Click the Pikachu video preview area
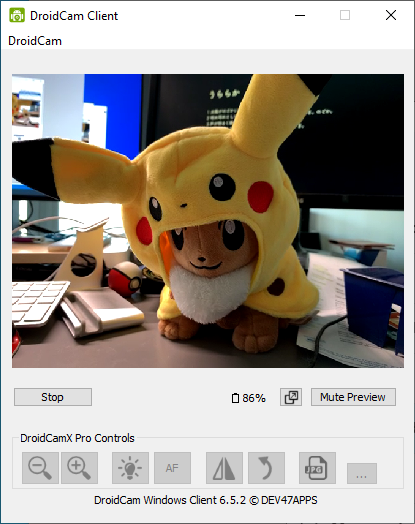Screen dimensions: 415x524 pos(208,221)
